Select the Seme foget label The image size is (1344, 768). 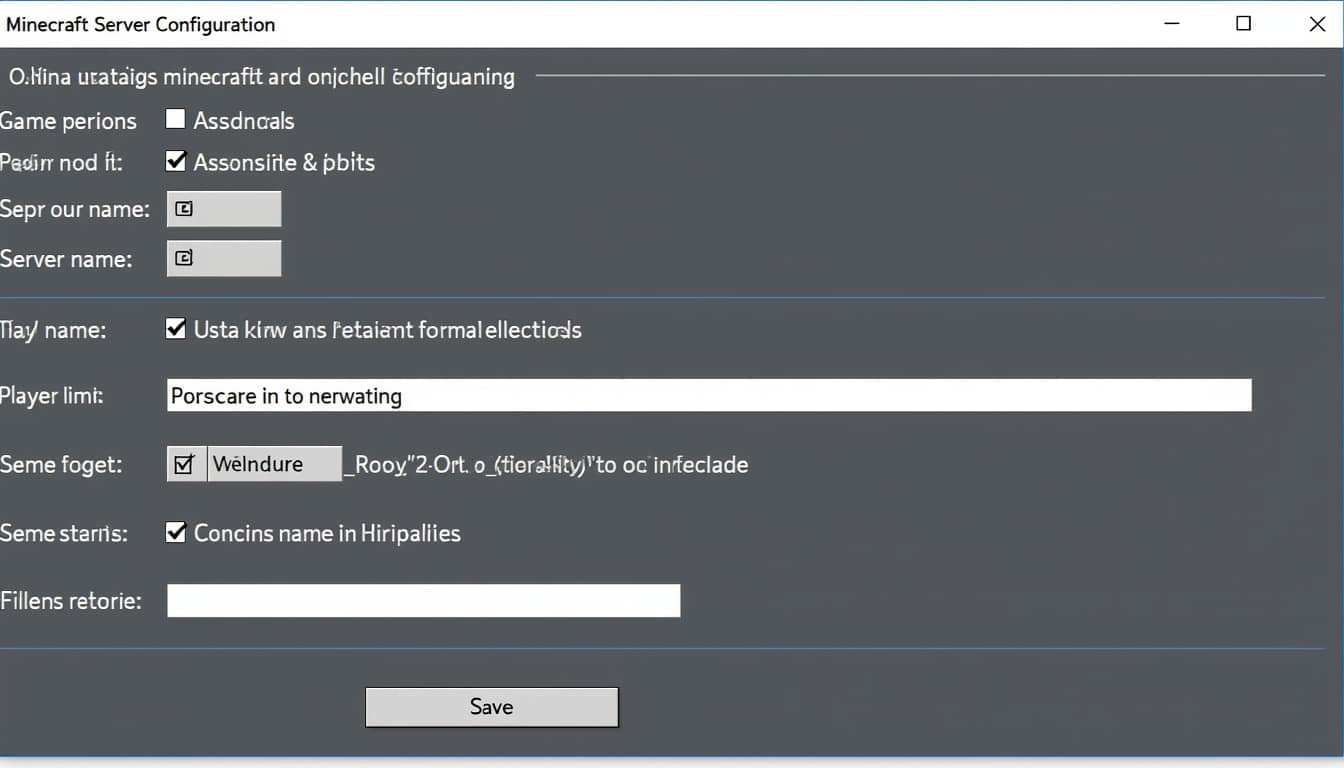click(61, 465)
